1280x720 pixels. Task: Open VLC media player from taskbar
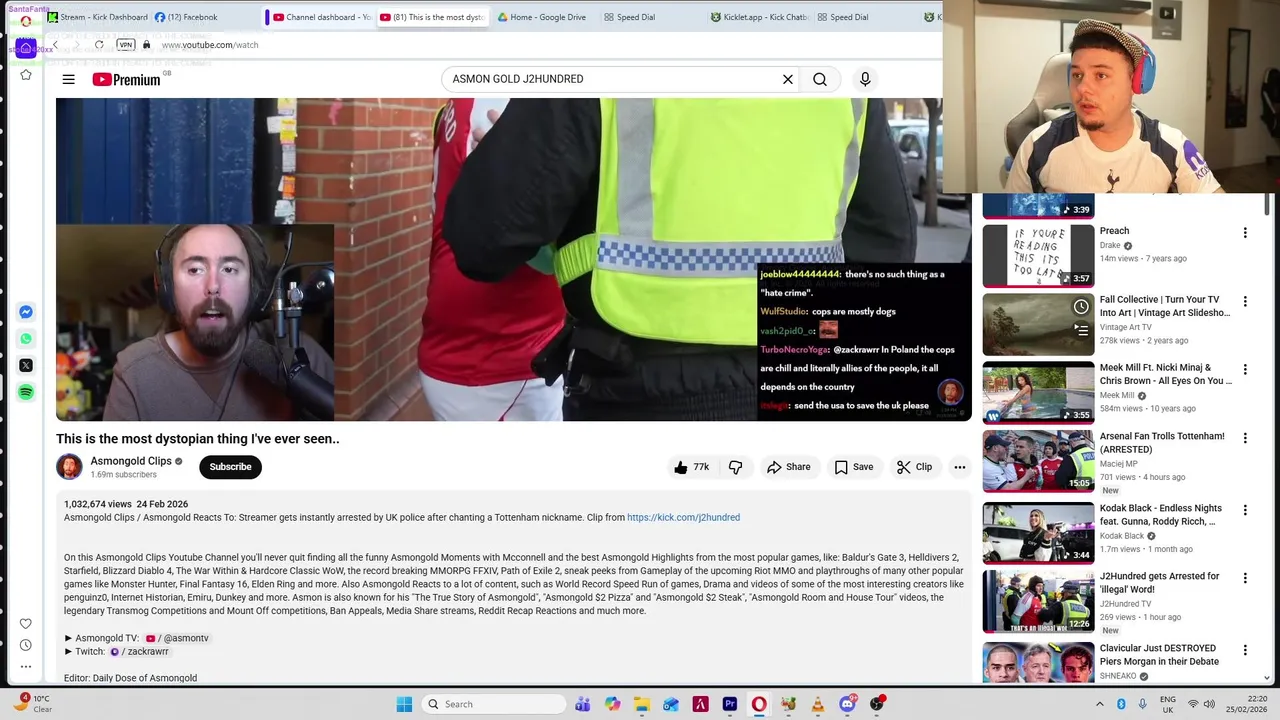818,704
